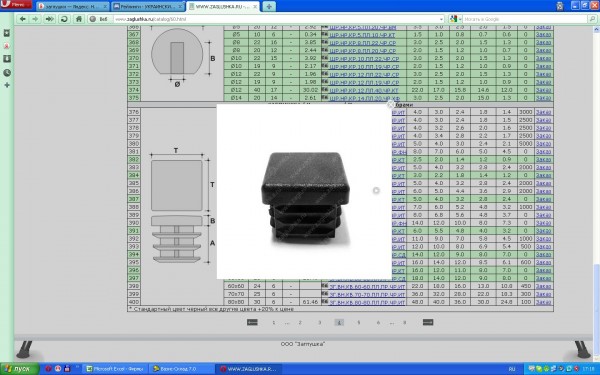Reload the page with the Reload icon
Viewport: 600px width, 375px height.
tap(64, 19)
